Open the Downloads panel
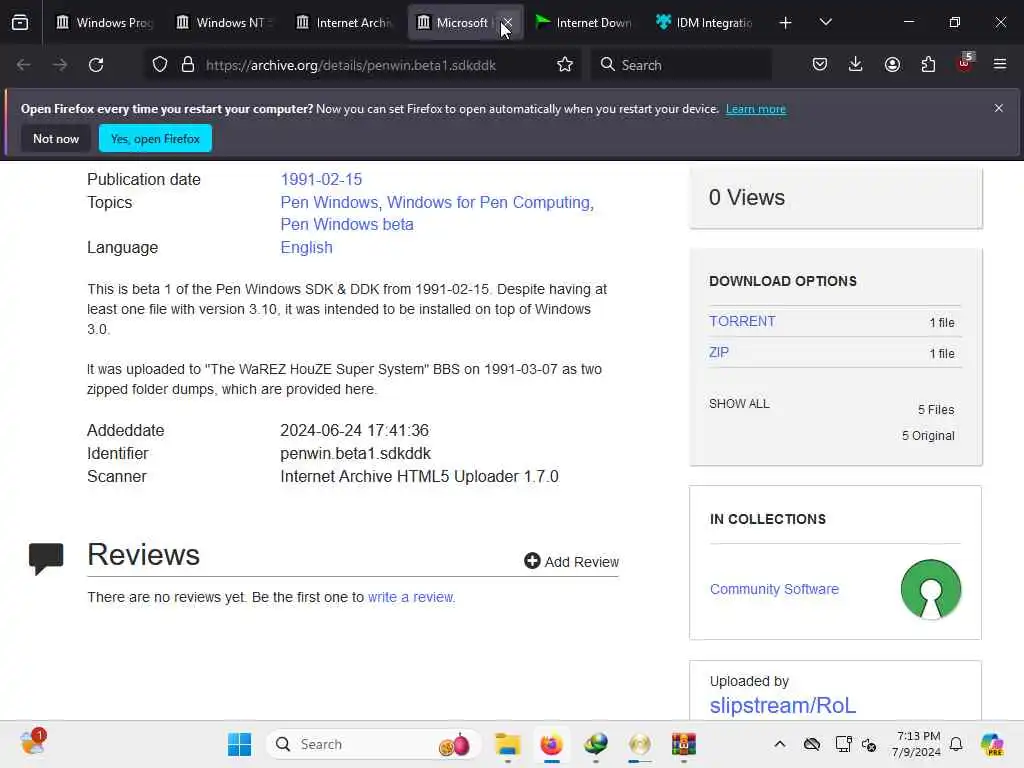Image resolution: width=1024 pixels, height=768 pixels. 856,65
